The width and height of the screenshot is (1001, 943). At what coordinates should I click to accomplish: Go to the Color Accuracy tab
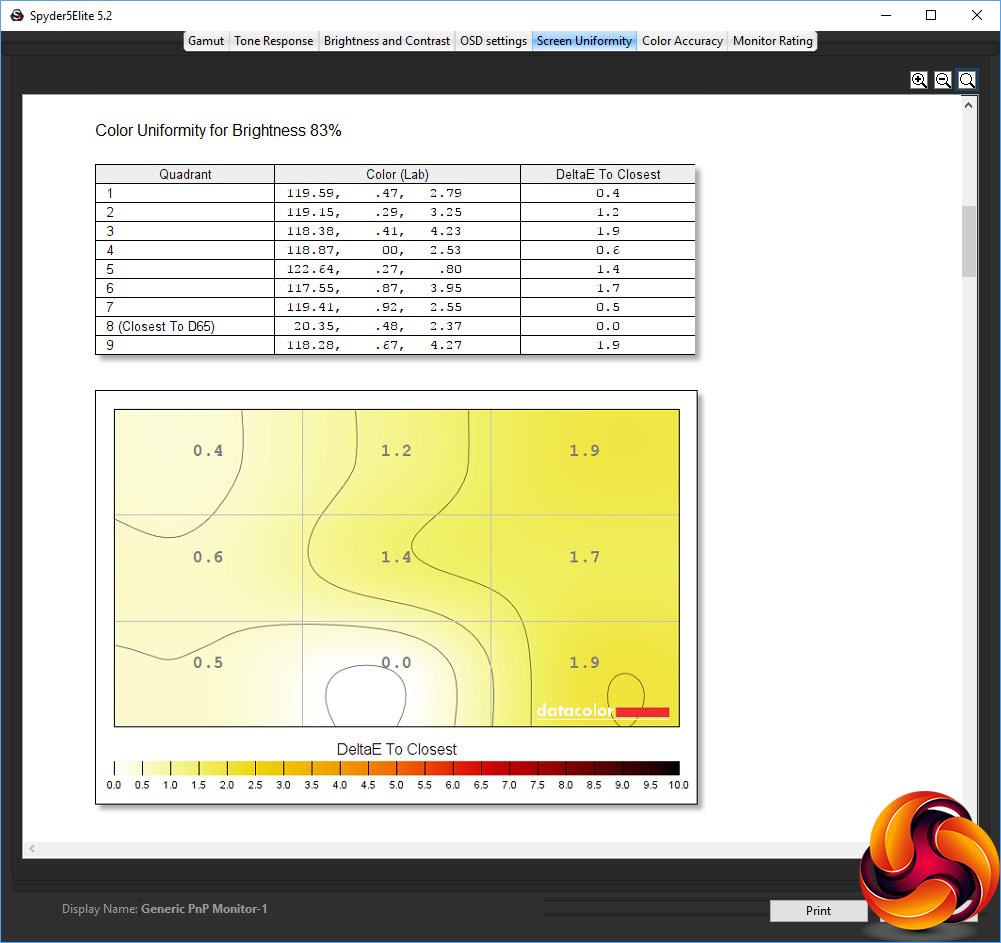point(682,41)
